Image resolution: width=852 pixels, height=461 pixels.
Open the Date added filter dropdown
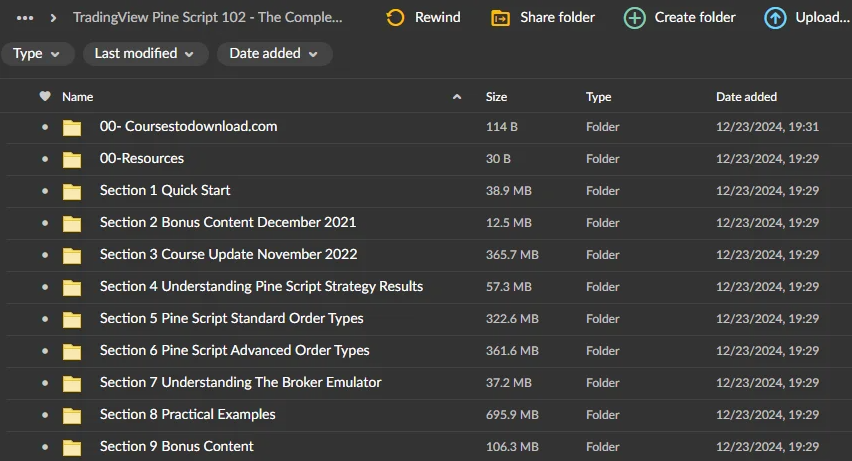pyautogui.click(x=274, y=54)
